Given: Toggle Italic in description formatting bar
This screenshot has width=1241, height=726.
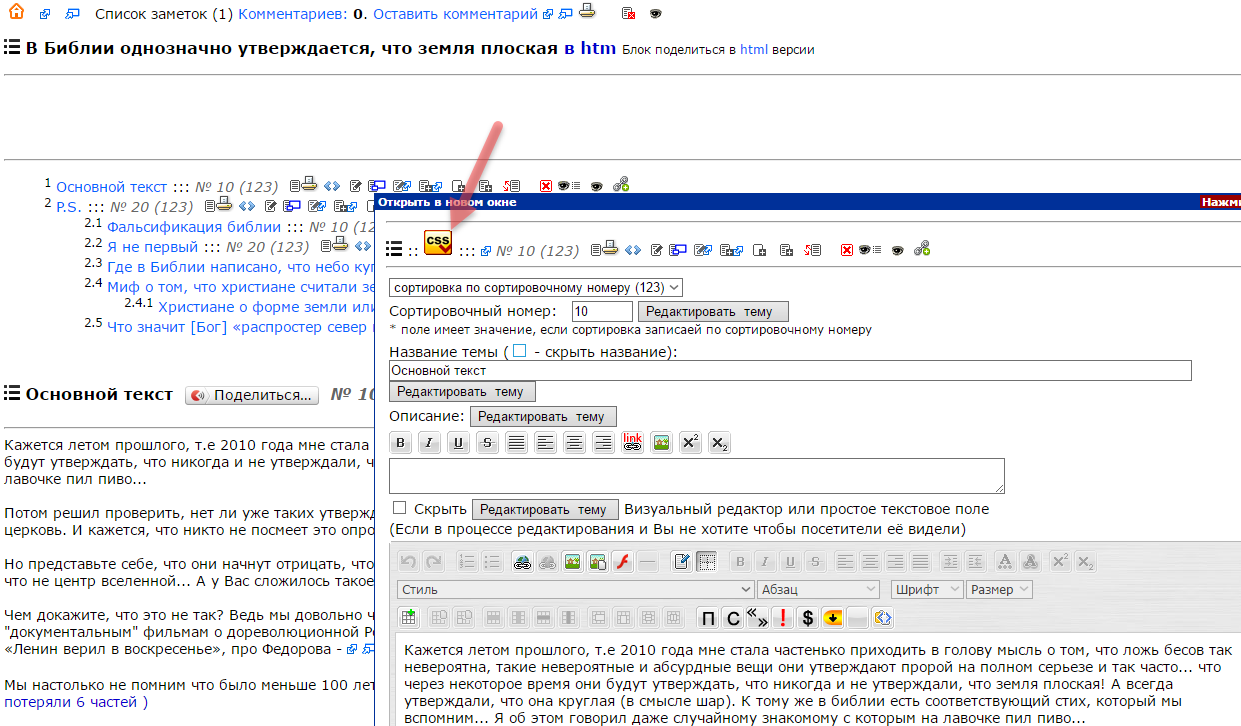Looking at the screenshot, I should (430, 443).
